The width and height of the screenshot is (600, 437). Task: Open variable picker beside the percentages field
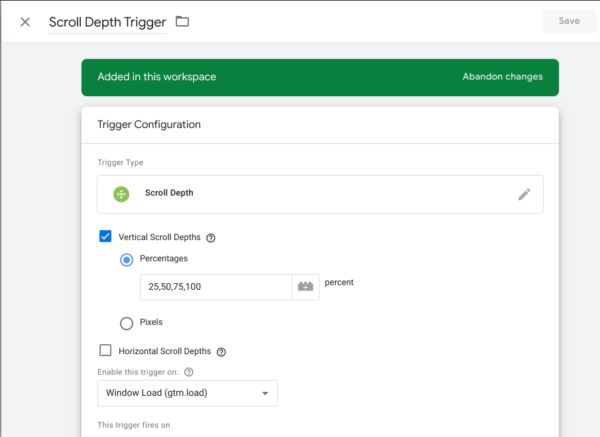(x=305, y=287)
